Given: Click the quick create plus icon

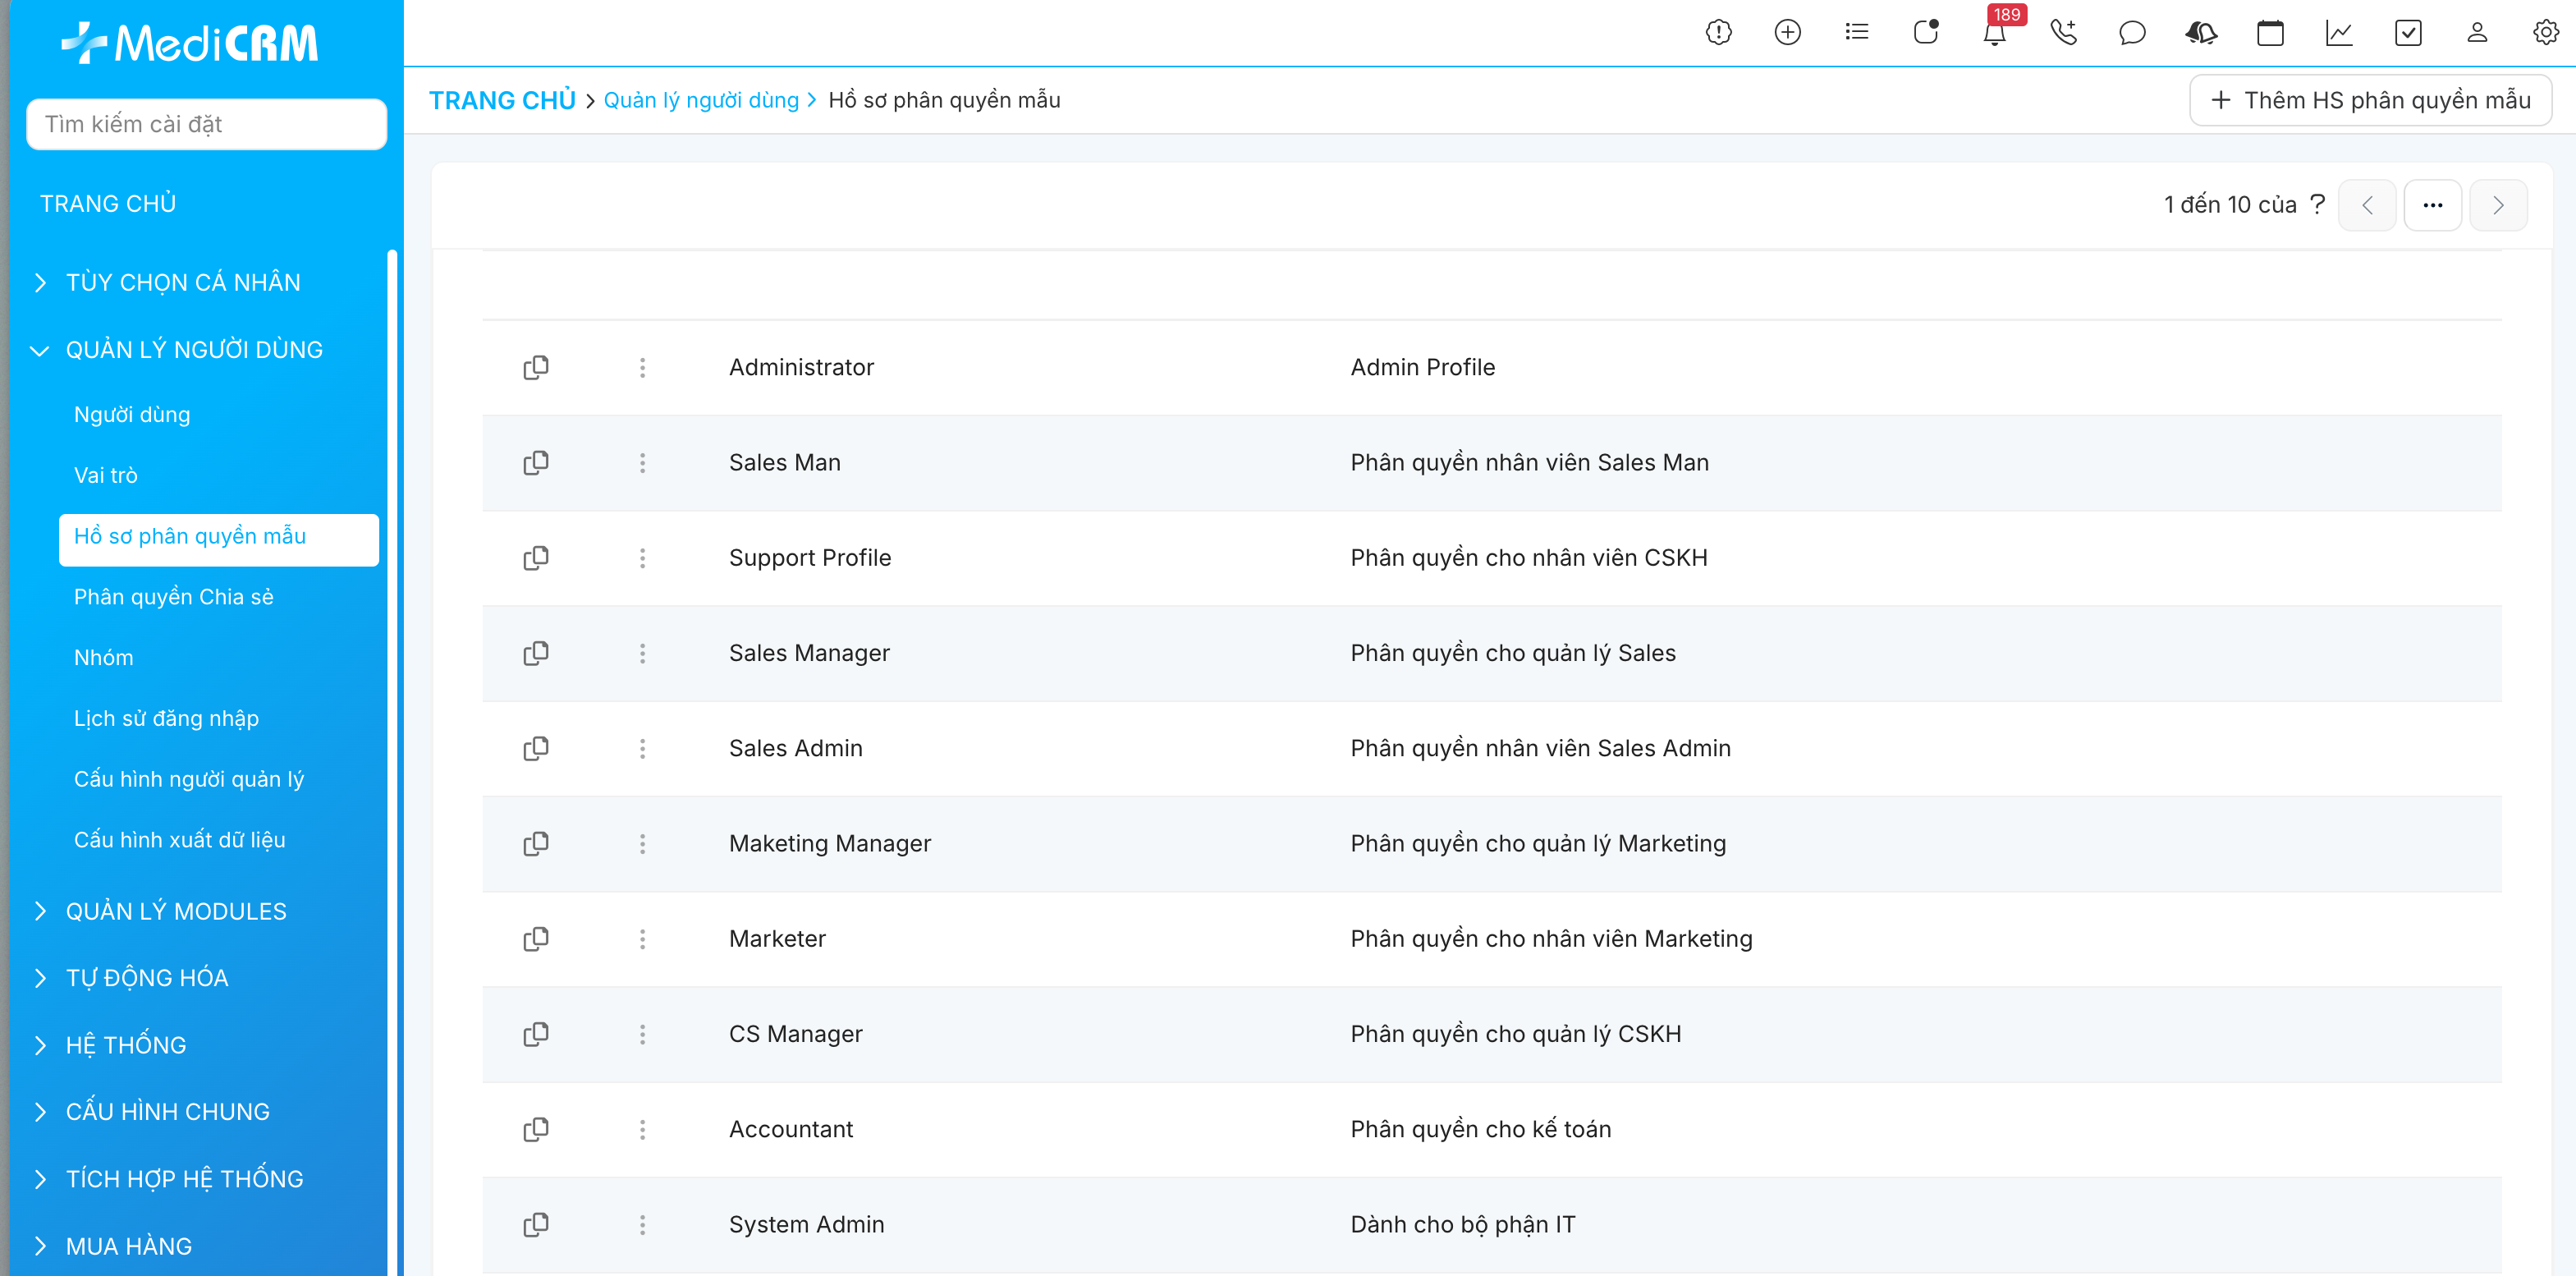Looking at the screenshot, I should click(1787, 33).
